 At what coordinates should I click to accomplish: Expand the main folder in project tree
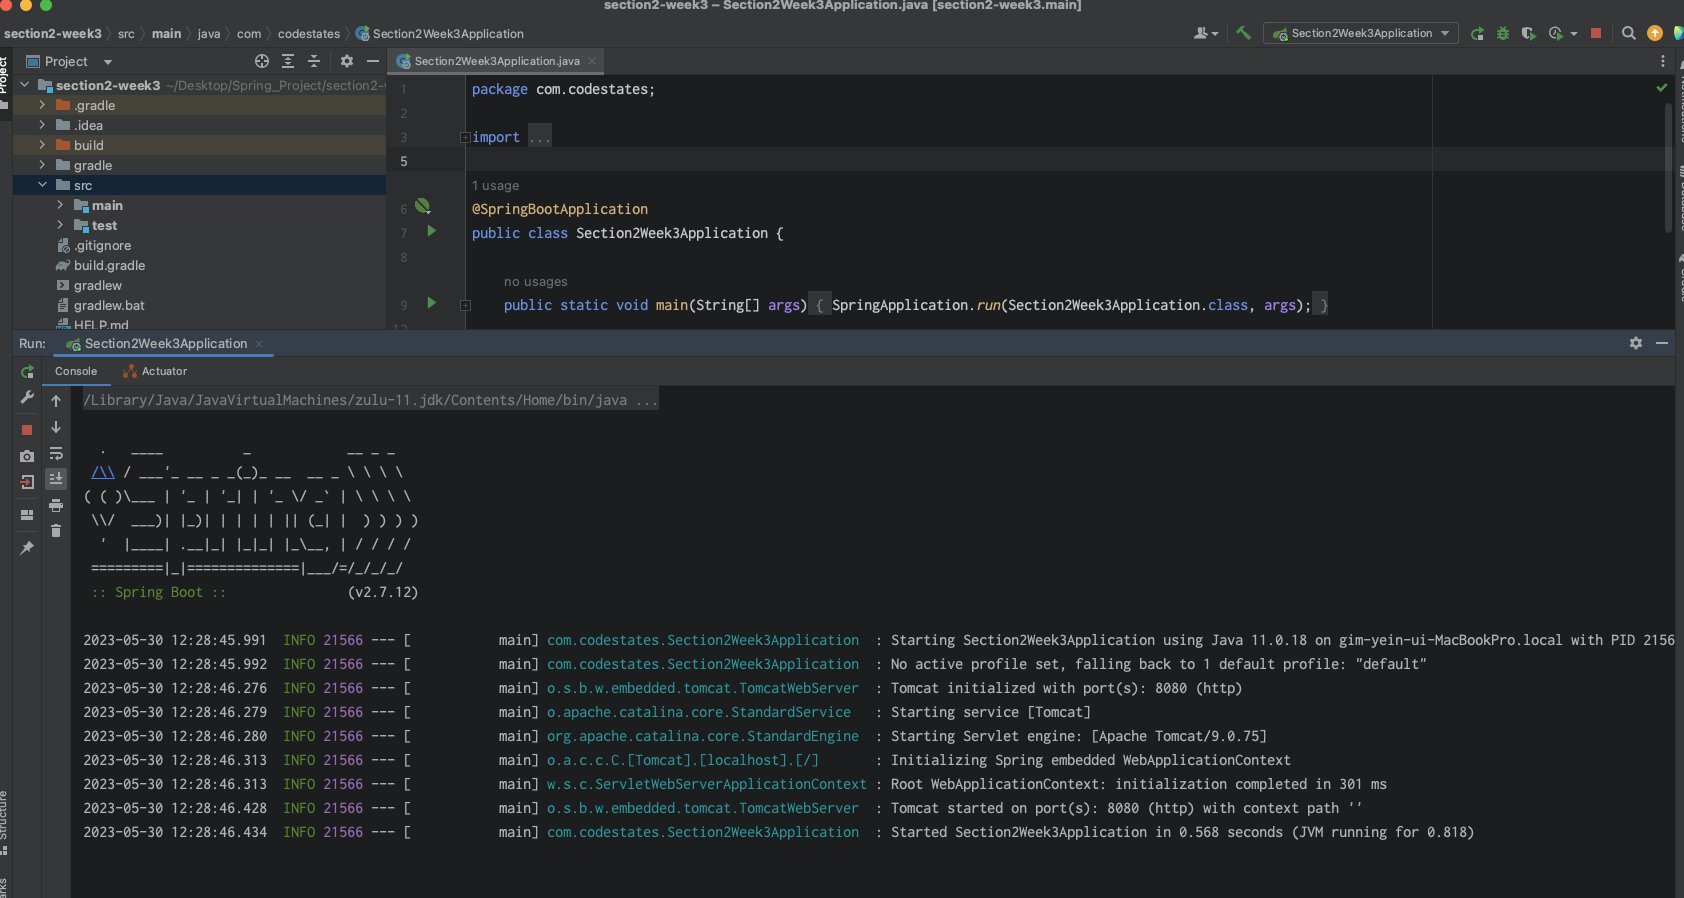(x=60, y=205)
